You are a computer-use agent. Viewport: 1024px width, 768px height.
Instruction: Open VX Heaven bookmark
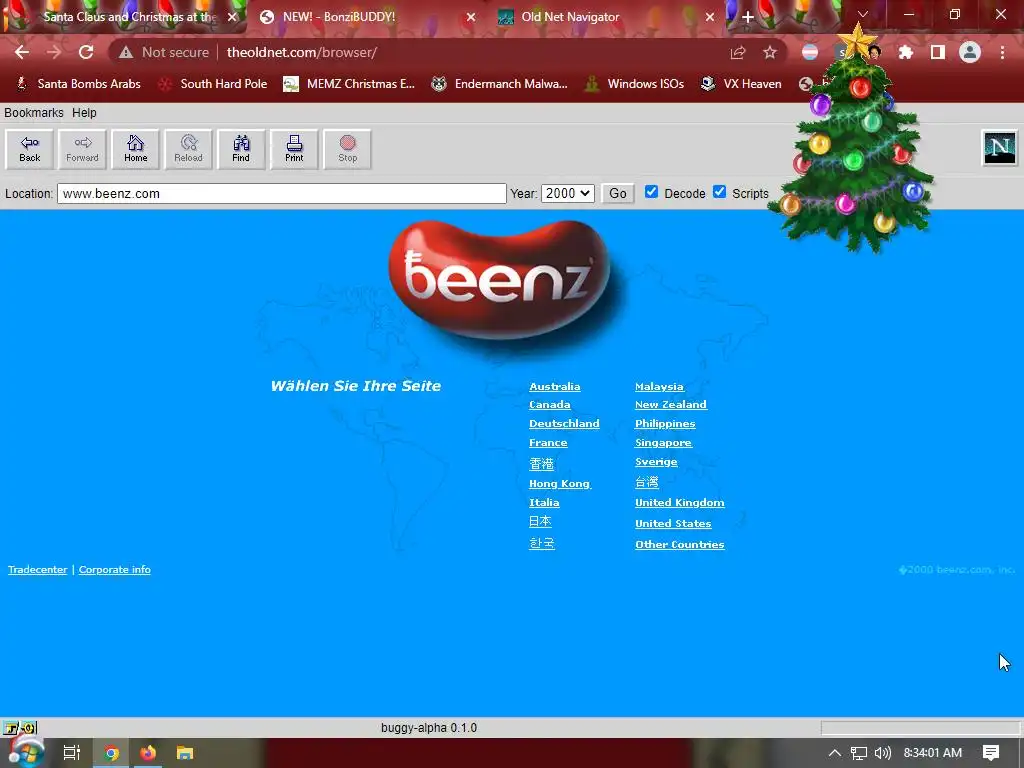(741, 84)
